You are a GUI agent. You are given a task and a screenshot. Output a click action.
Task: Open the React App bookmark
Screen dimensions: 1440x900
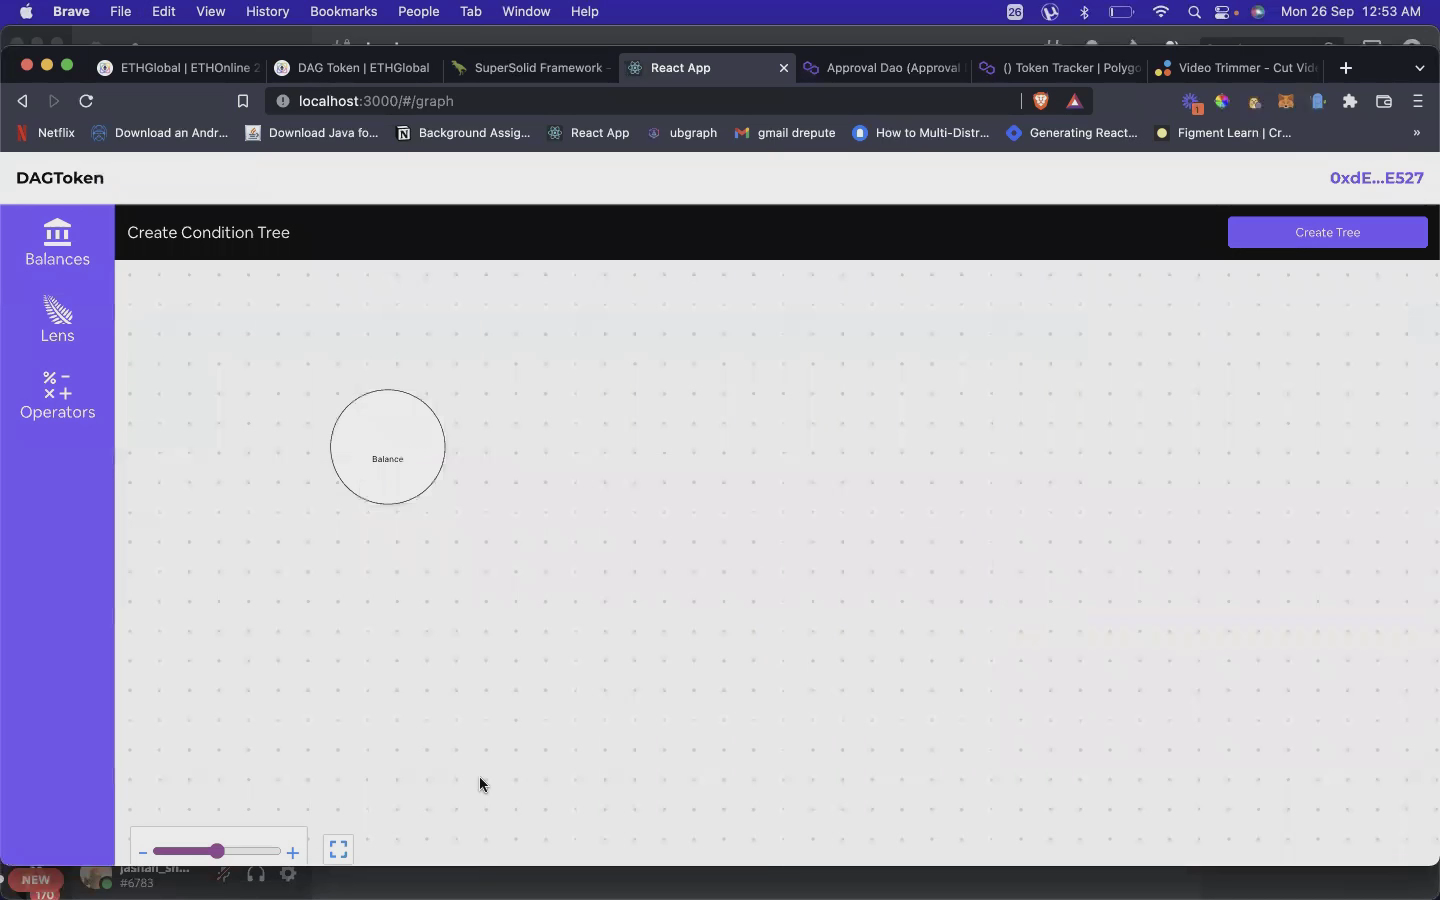point(589,133)
